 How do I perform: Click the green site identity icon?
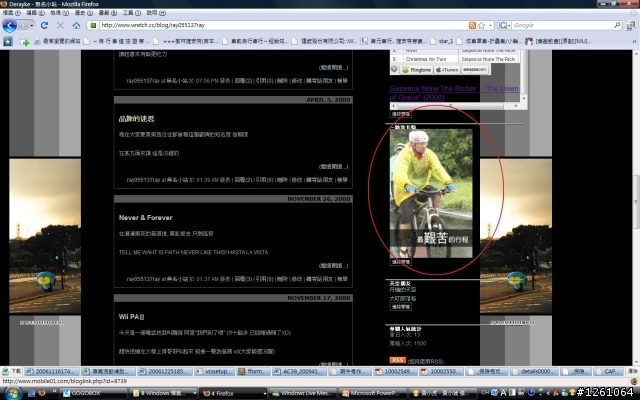[93, 25]
